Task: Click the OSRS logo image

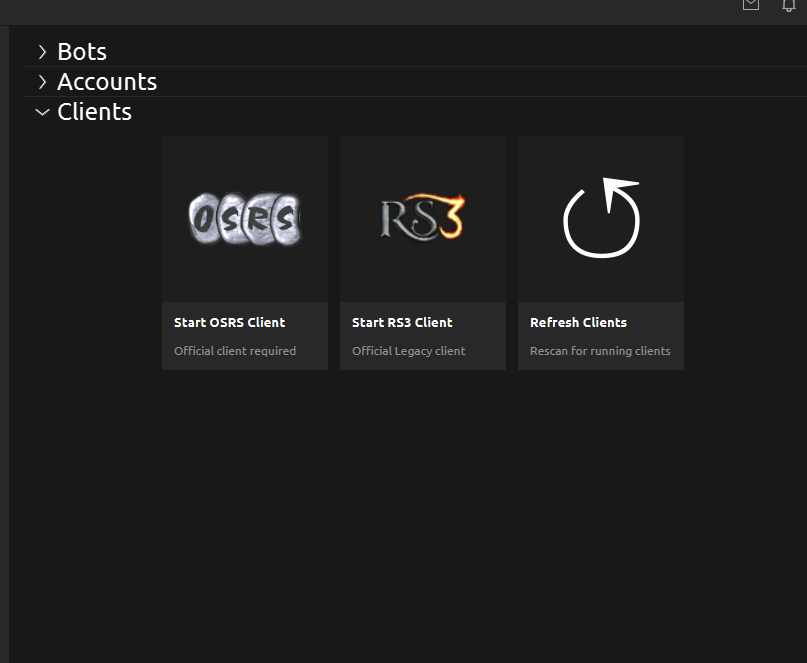Action: [x=244, y=219]
